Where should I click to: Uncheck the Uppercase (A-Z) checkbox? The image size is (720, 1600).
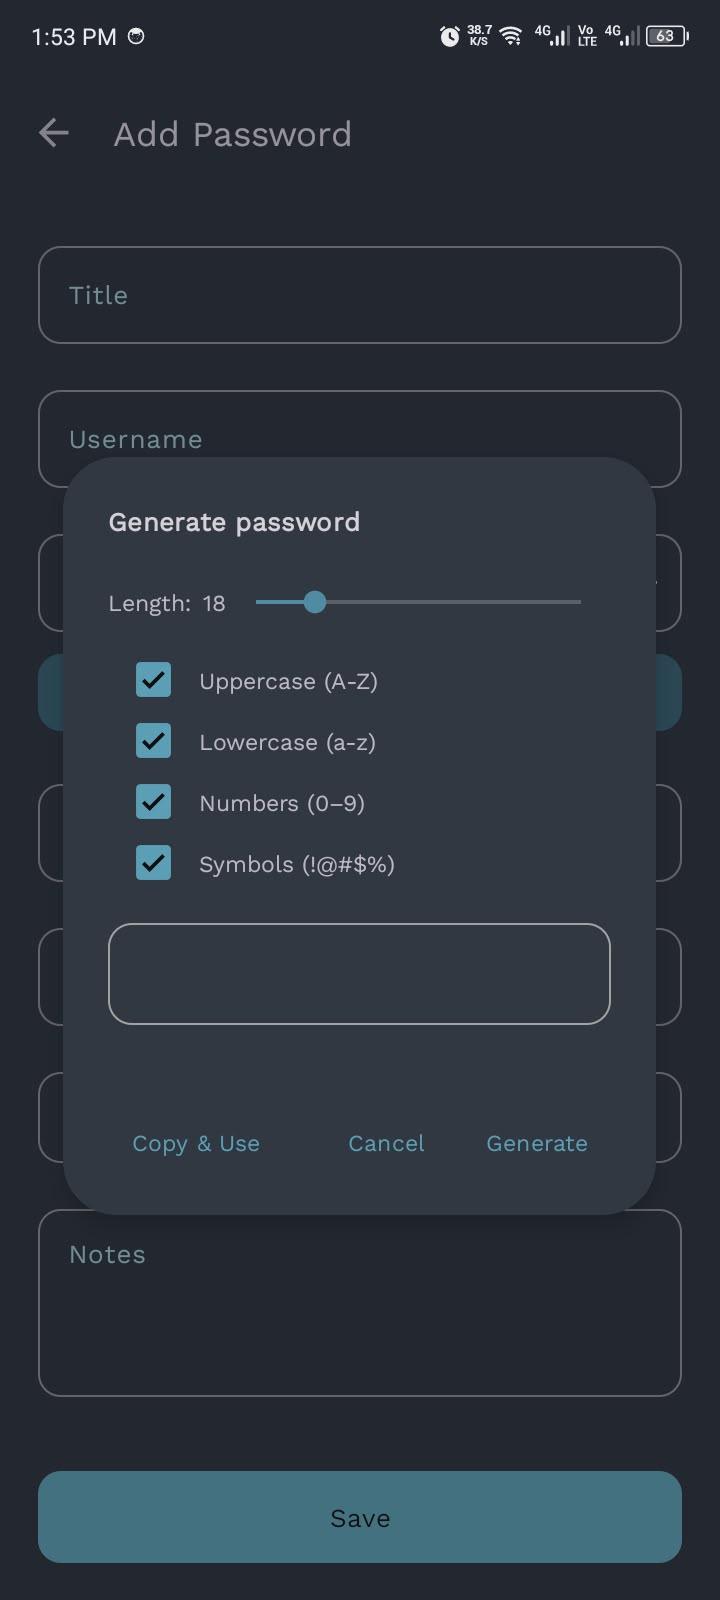154,681
